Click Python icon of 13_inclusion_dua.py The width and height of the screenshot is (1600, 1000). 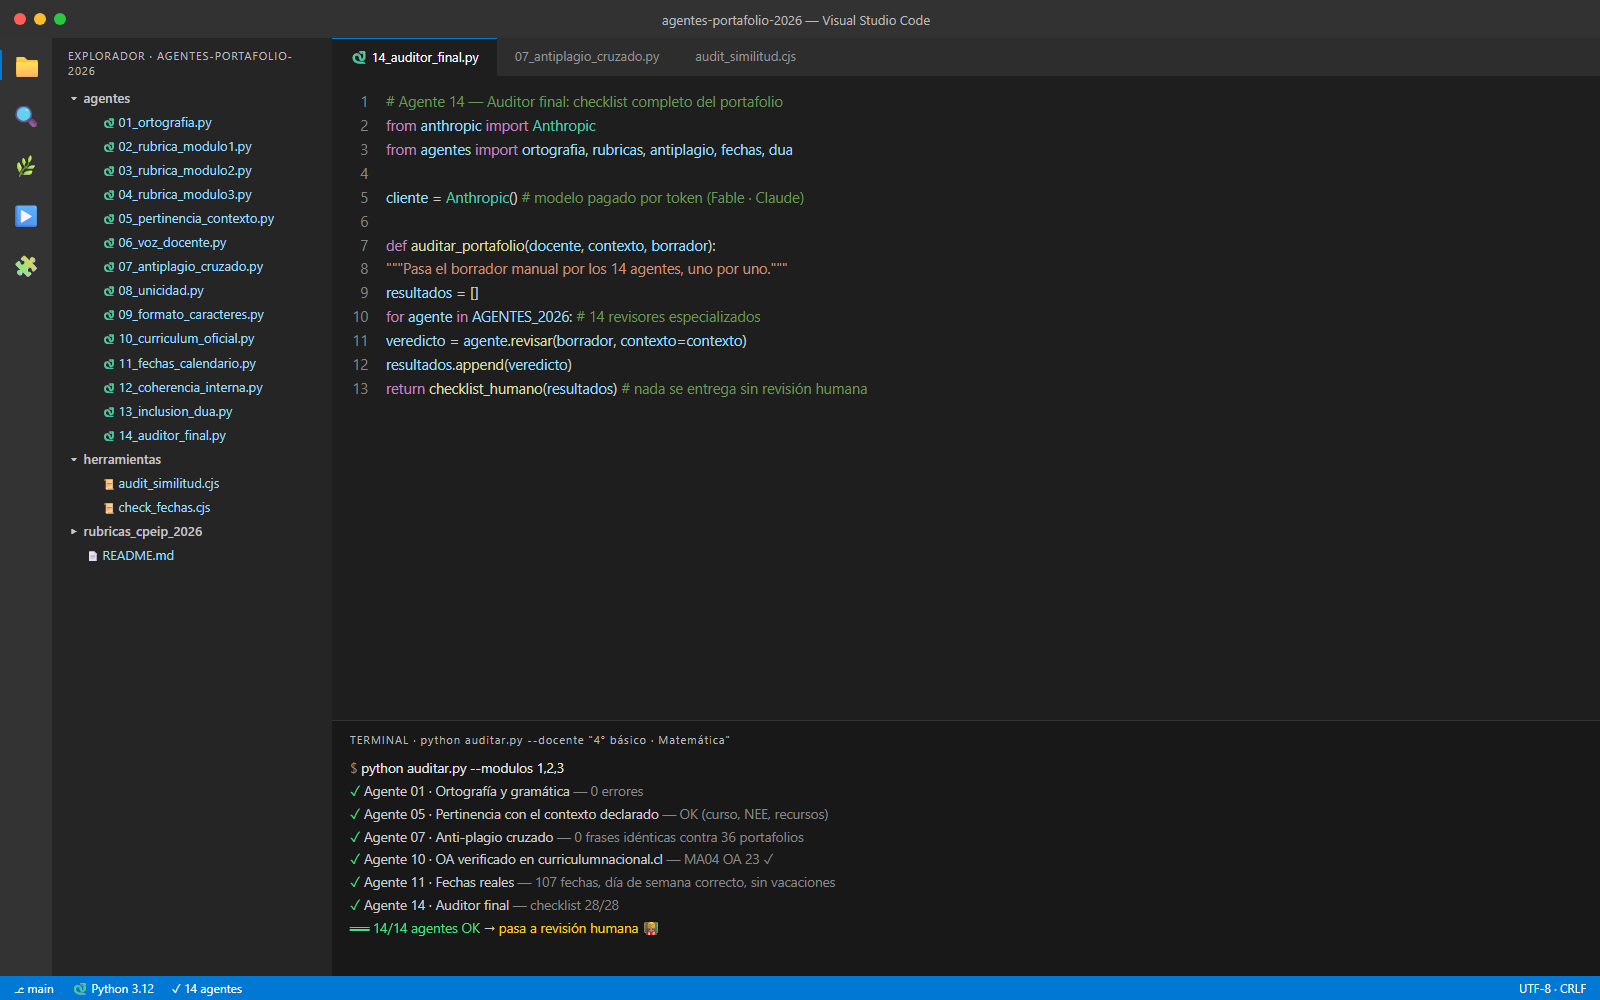[x=109, y=412]
